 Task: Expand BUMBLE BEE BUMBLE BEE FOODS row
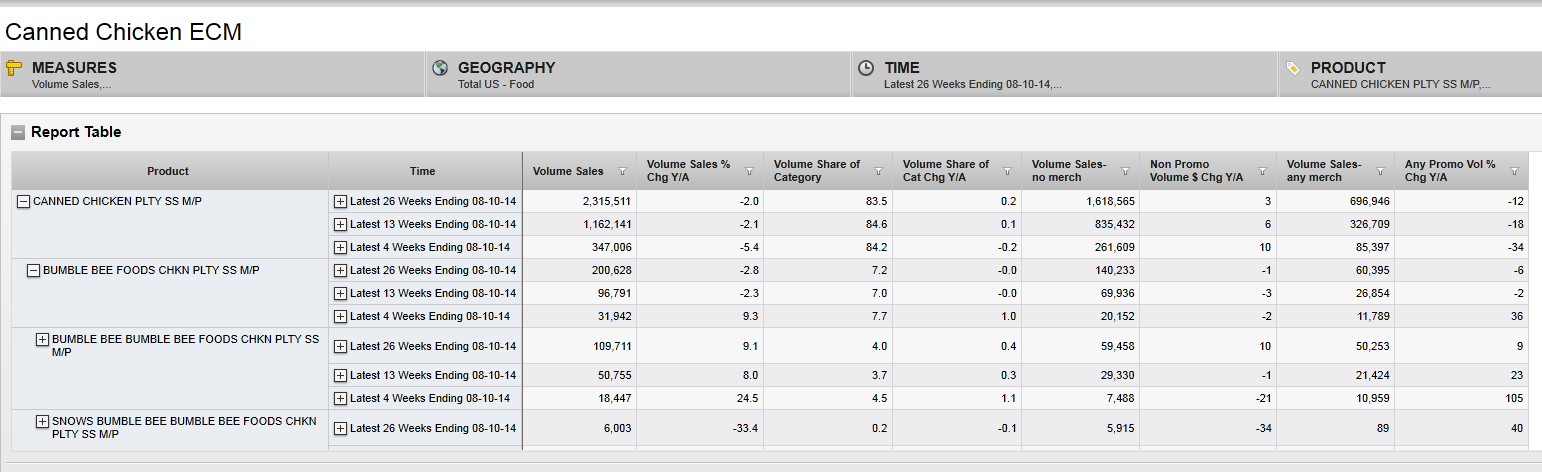pos(42,340)
